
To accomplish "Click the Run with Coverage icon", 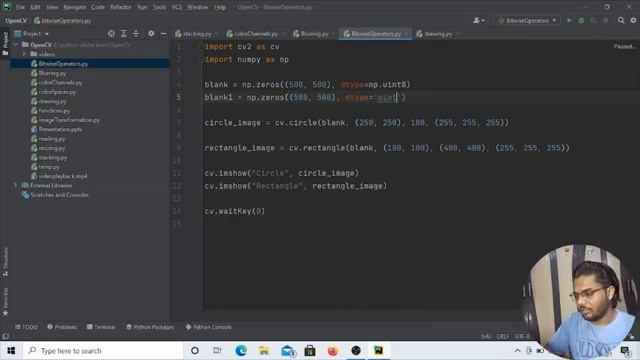I will coord(593,20).
